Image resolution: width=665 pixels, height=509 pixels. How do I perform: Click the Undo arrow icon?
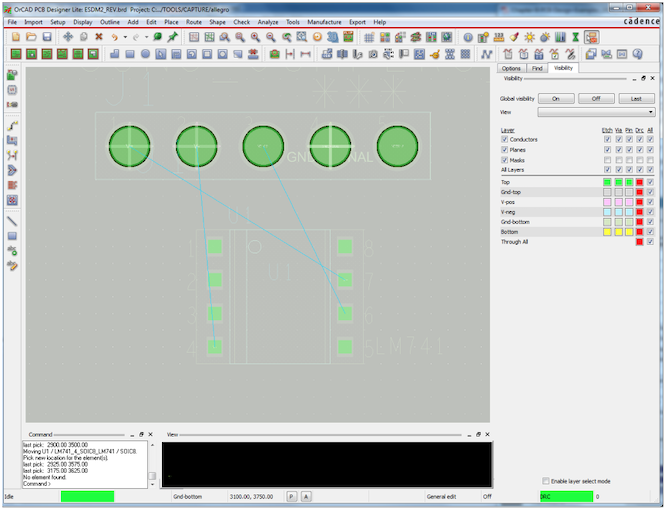(x=114, y=37)
